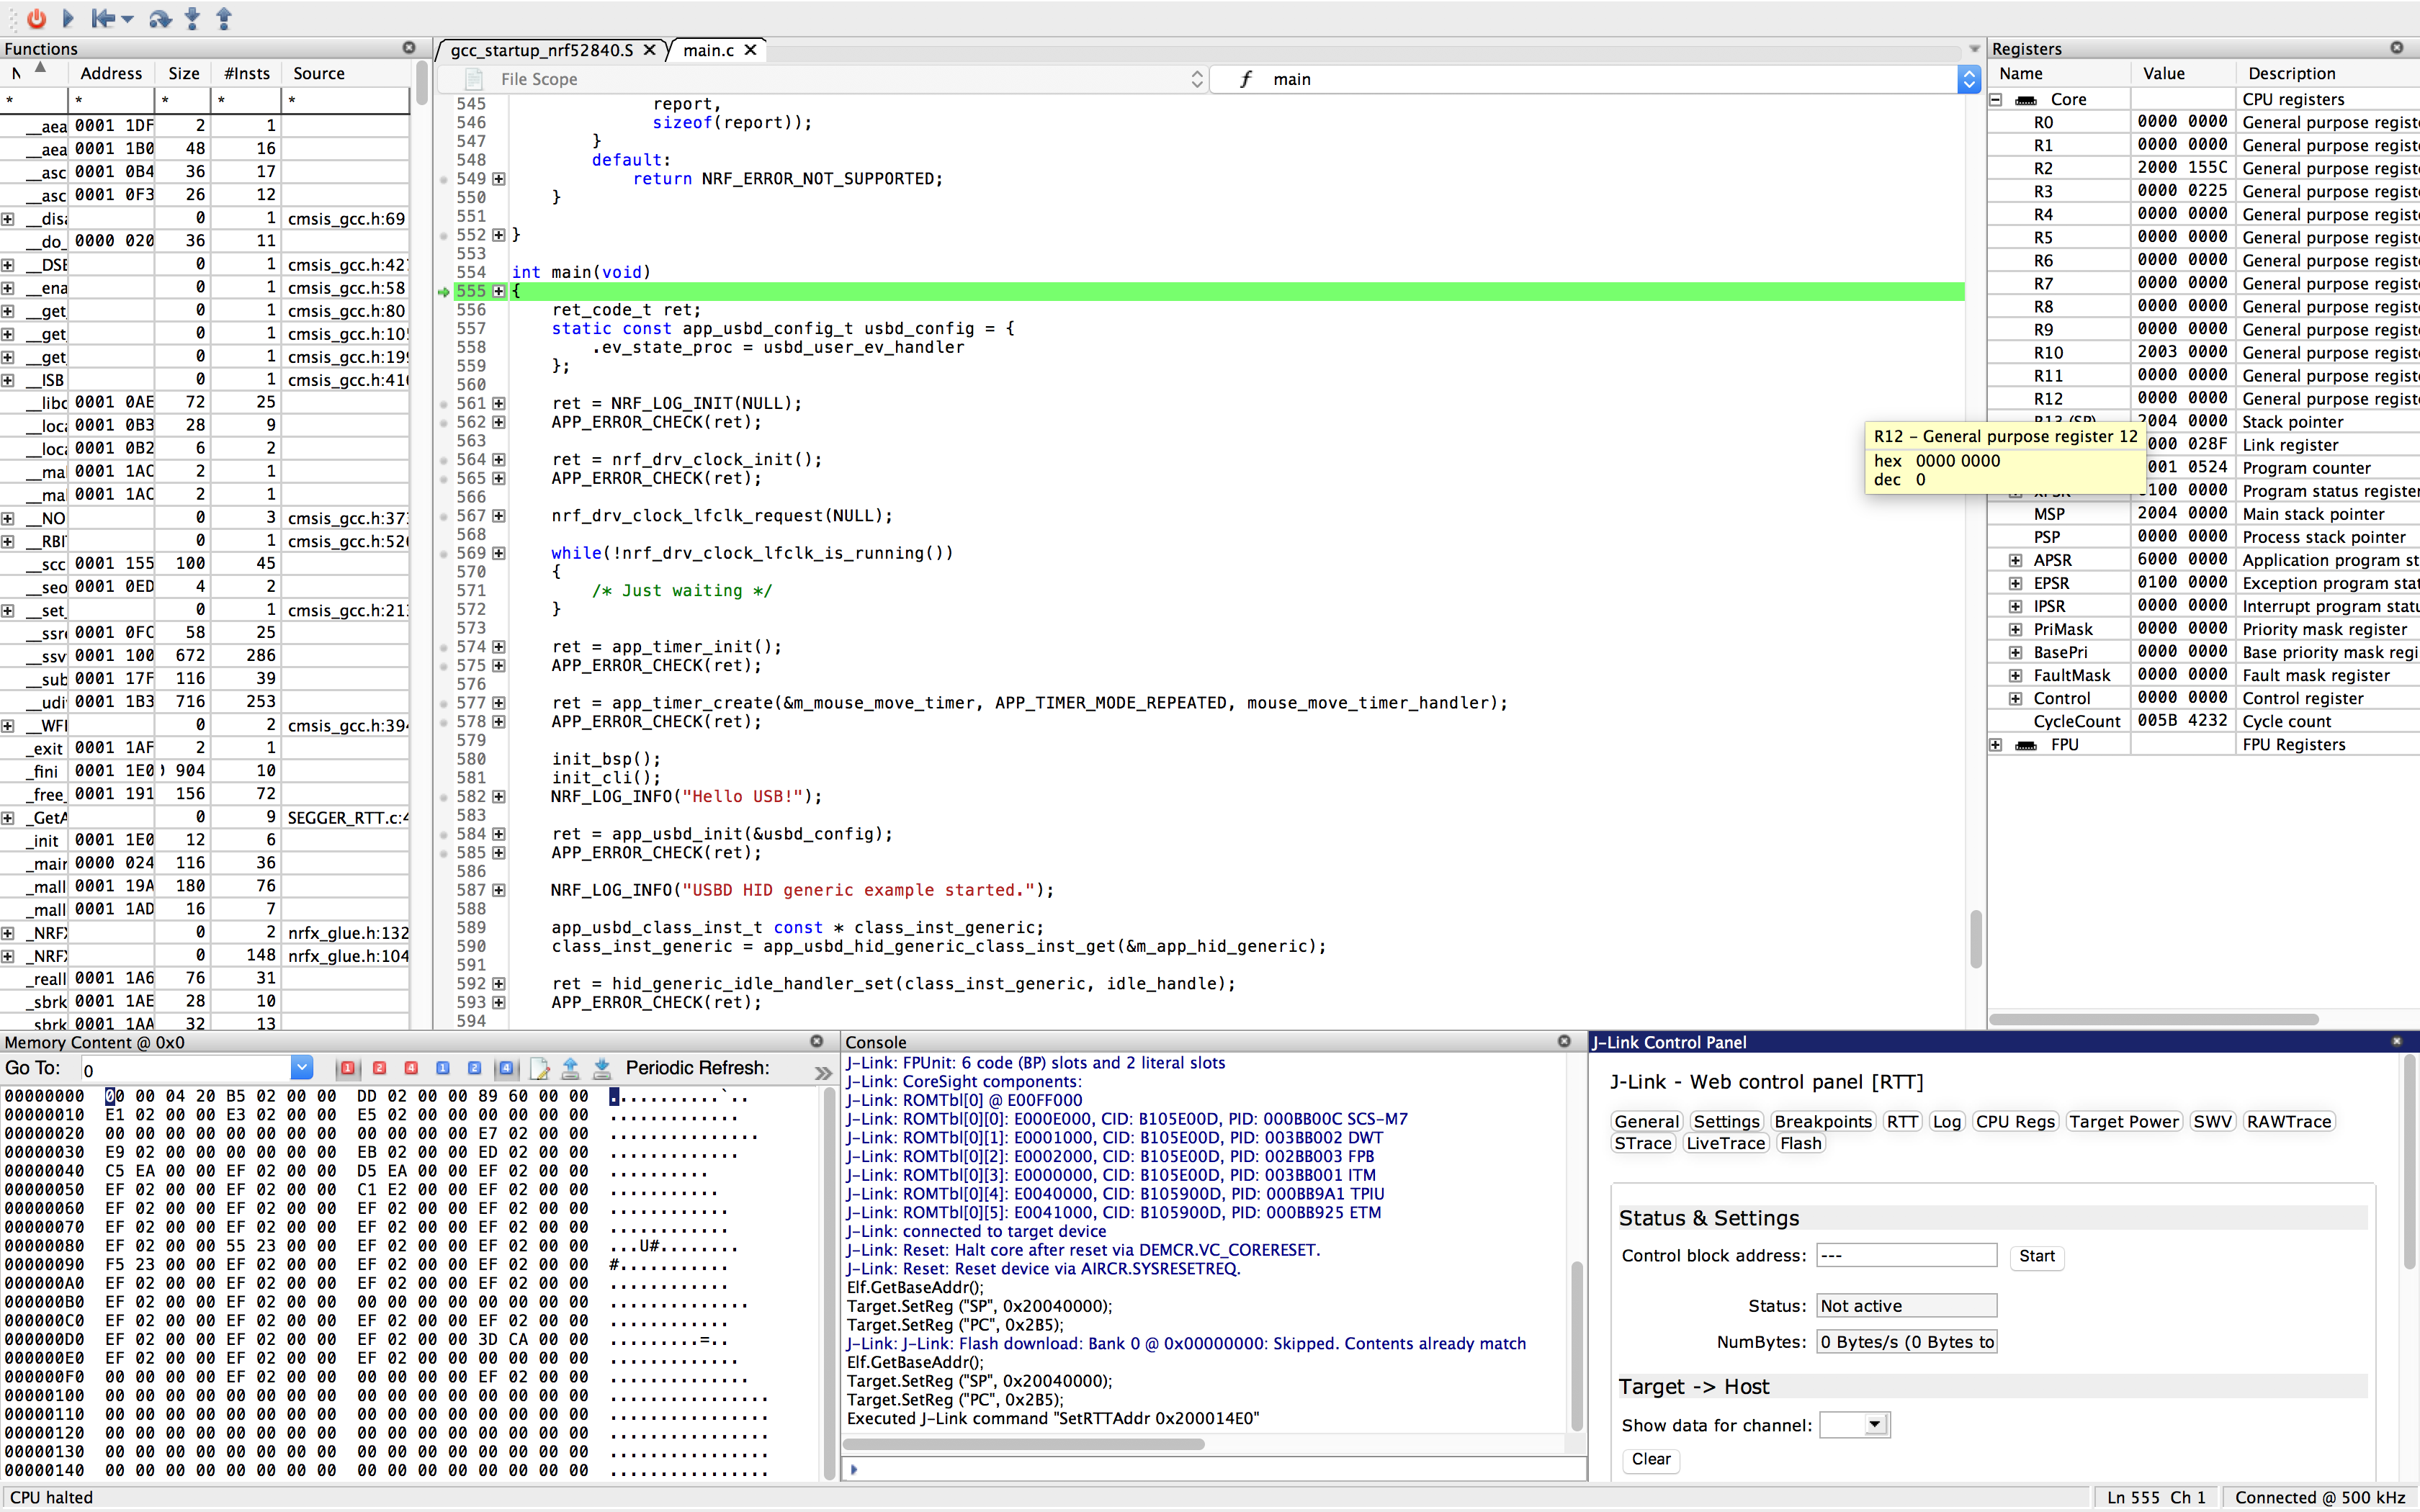
Task: Click the save memory upload icon
Action: point(571,1069)
